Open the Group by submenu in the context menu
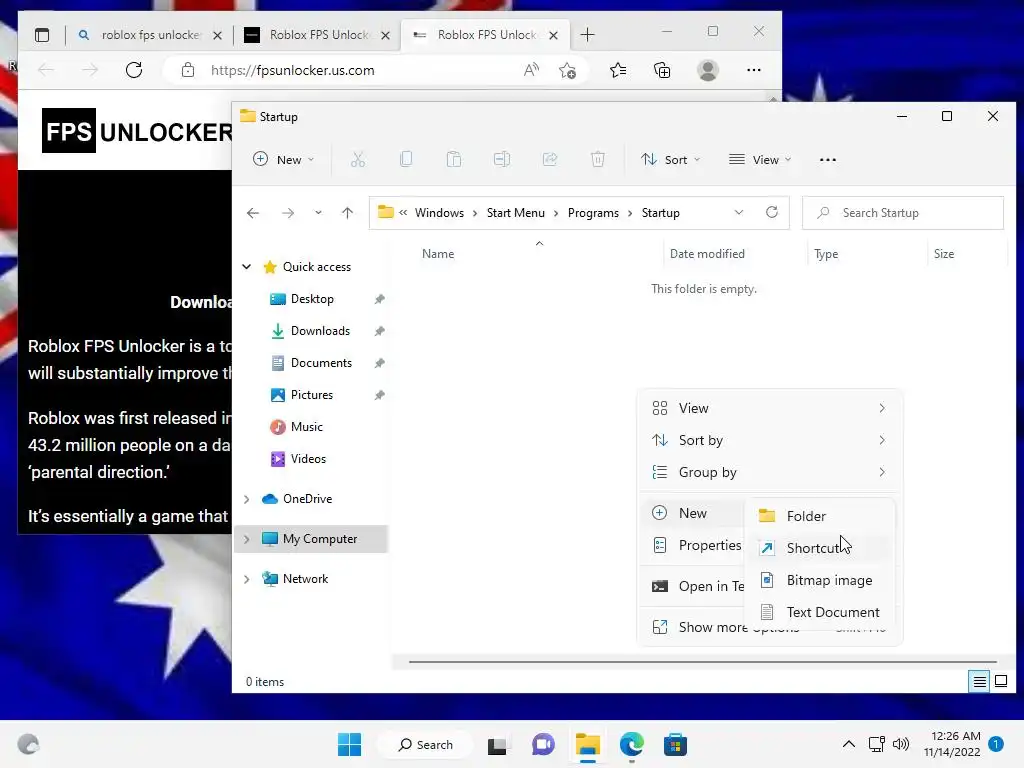 769,472
